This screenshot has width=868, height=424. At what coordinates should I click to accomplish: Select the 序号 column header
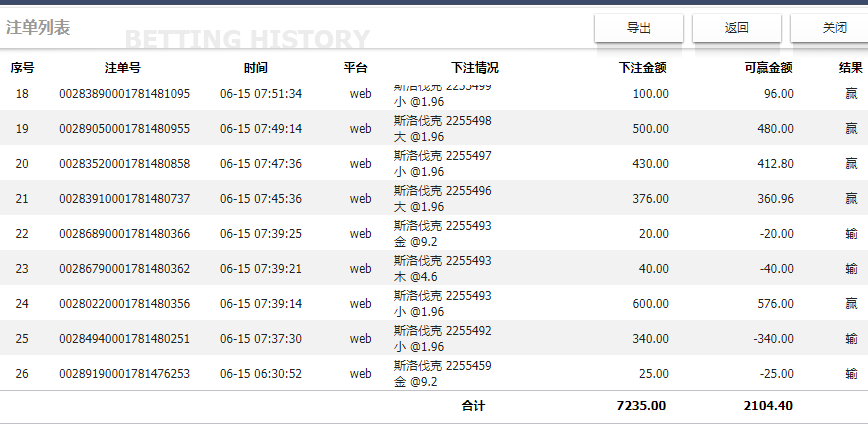(x=22, y=68)
